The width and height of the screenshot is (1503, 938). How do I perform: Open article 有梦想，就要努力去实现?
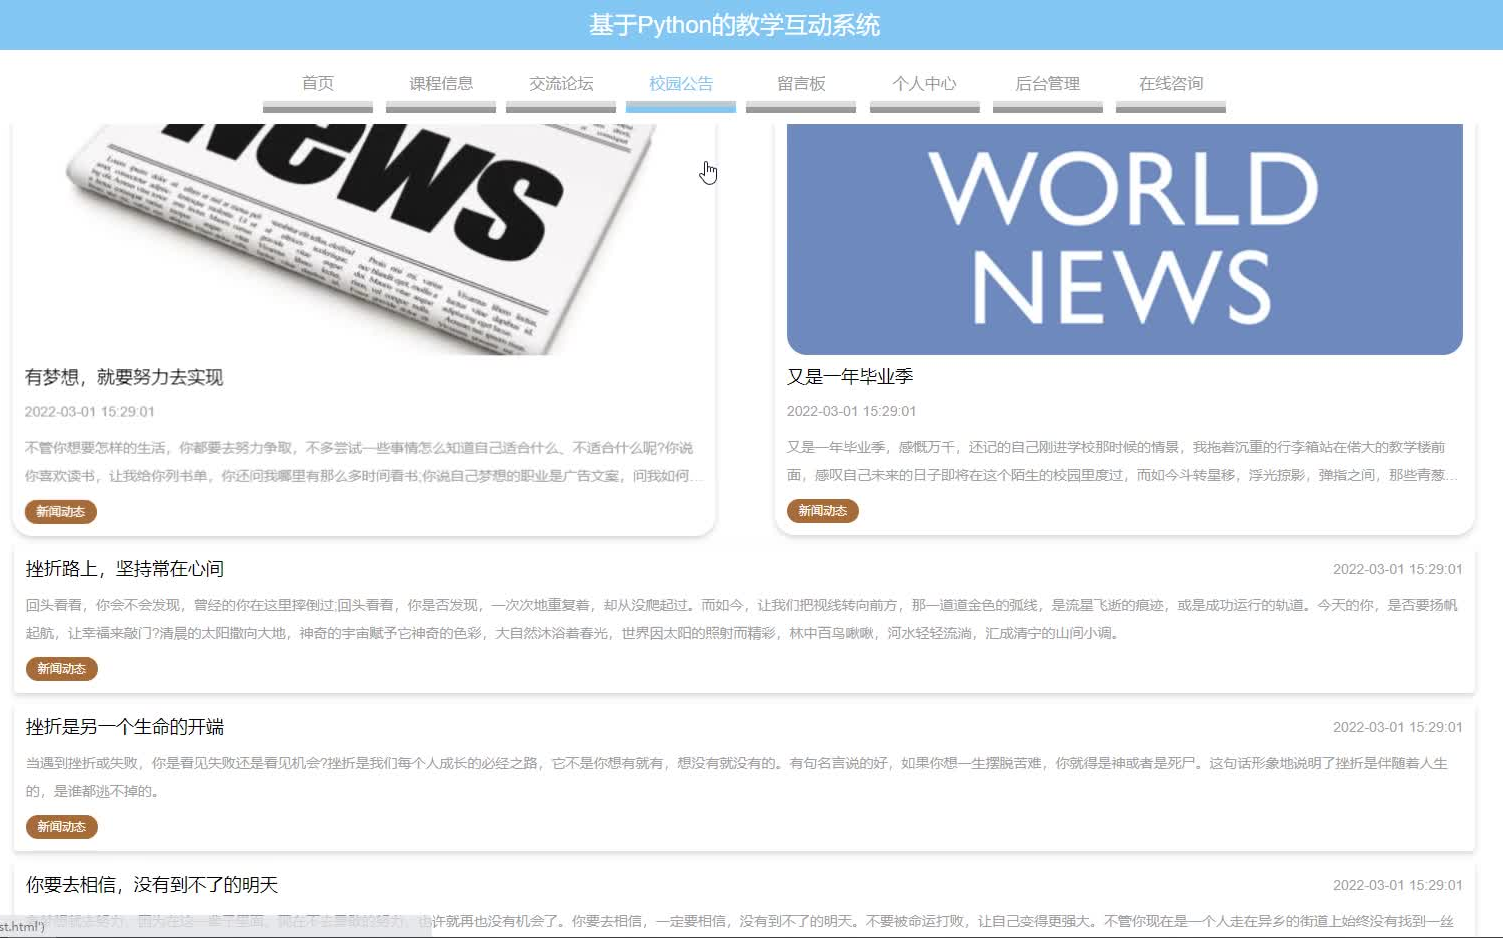124,377
